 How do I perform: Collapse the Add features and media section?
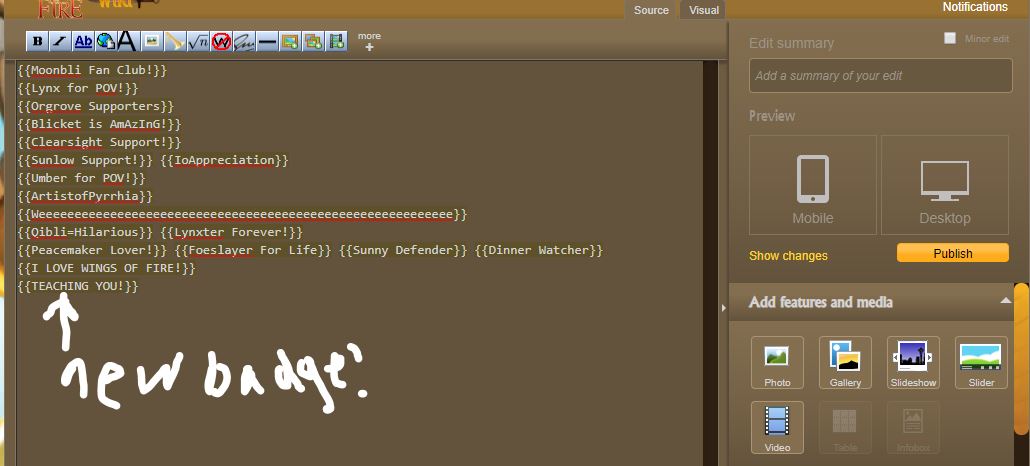pos(1005,301)
